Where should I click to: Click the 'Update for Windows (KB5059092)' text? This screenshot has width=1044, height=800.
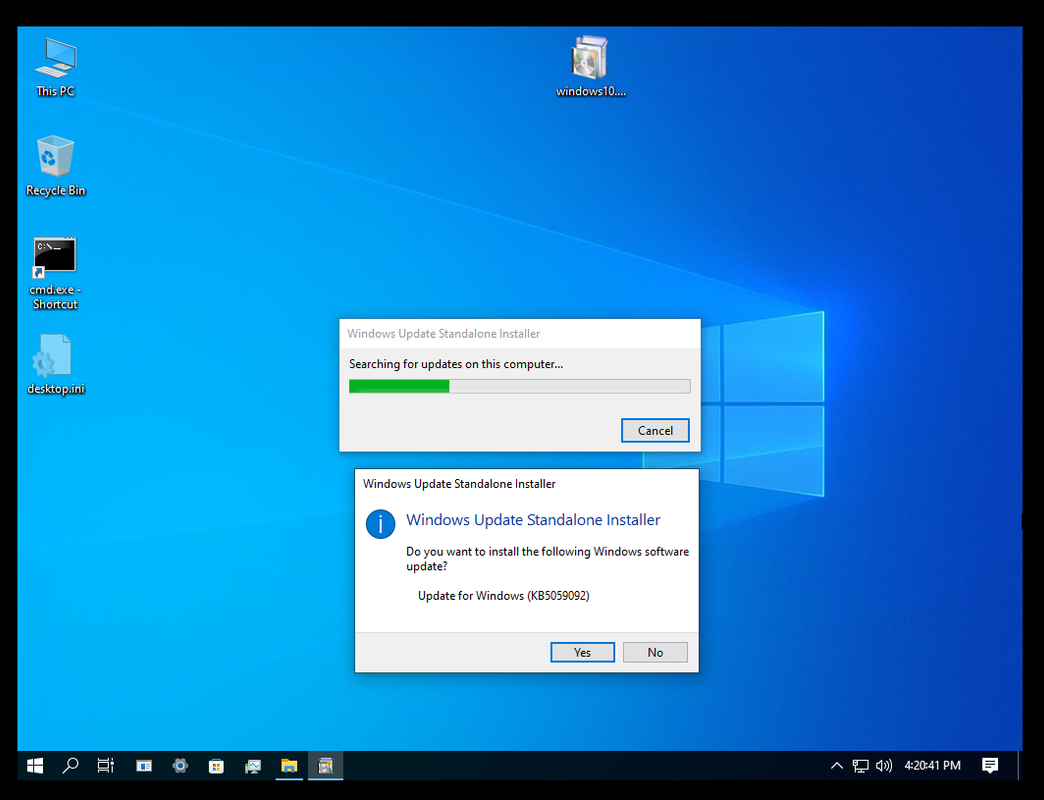503,596
